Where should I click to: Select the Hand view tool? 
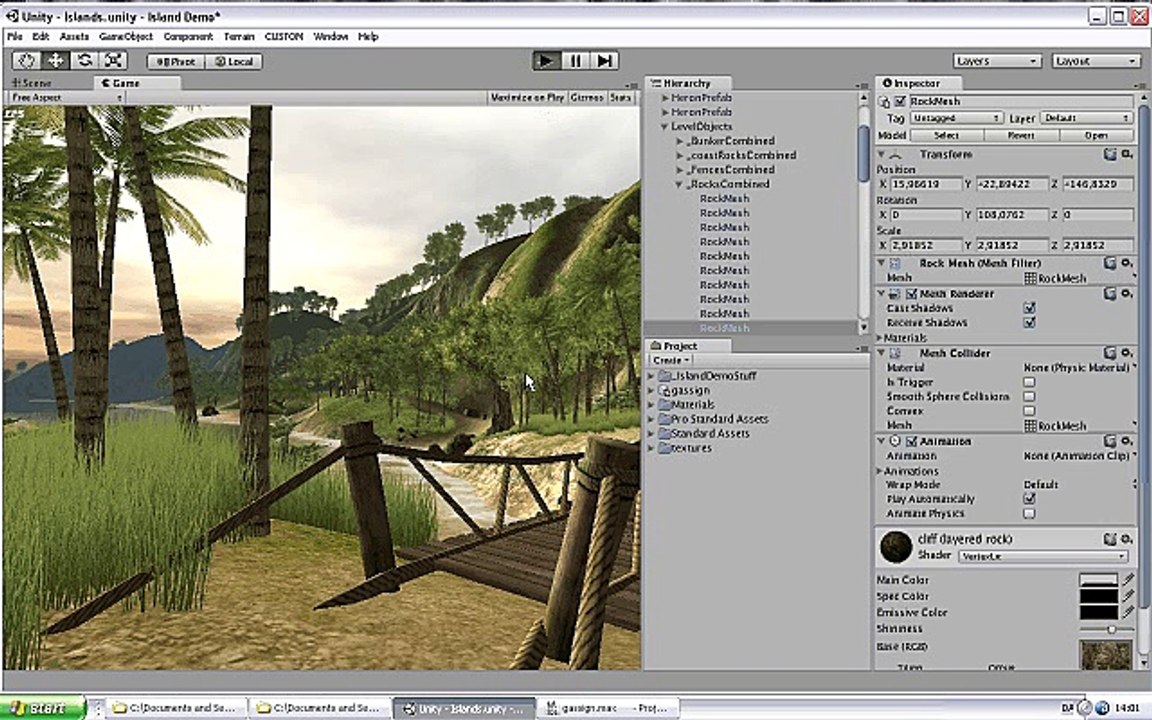(x=26, y=61)
